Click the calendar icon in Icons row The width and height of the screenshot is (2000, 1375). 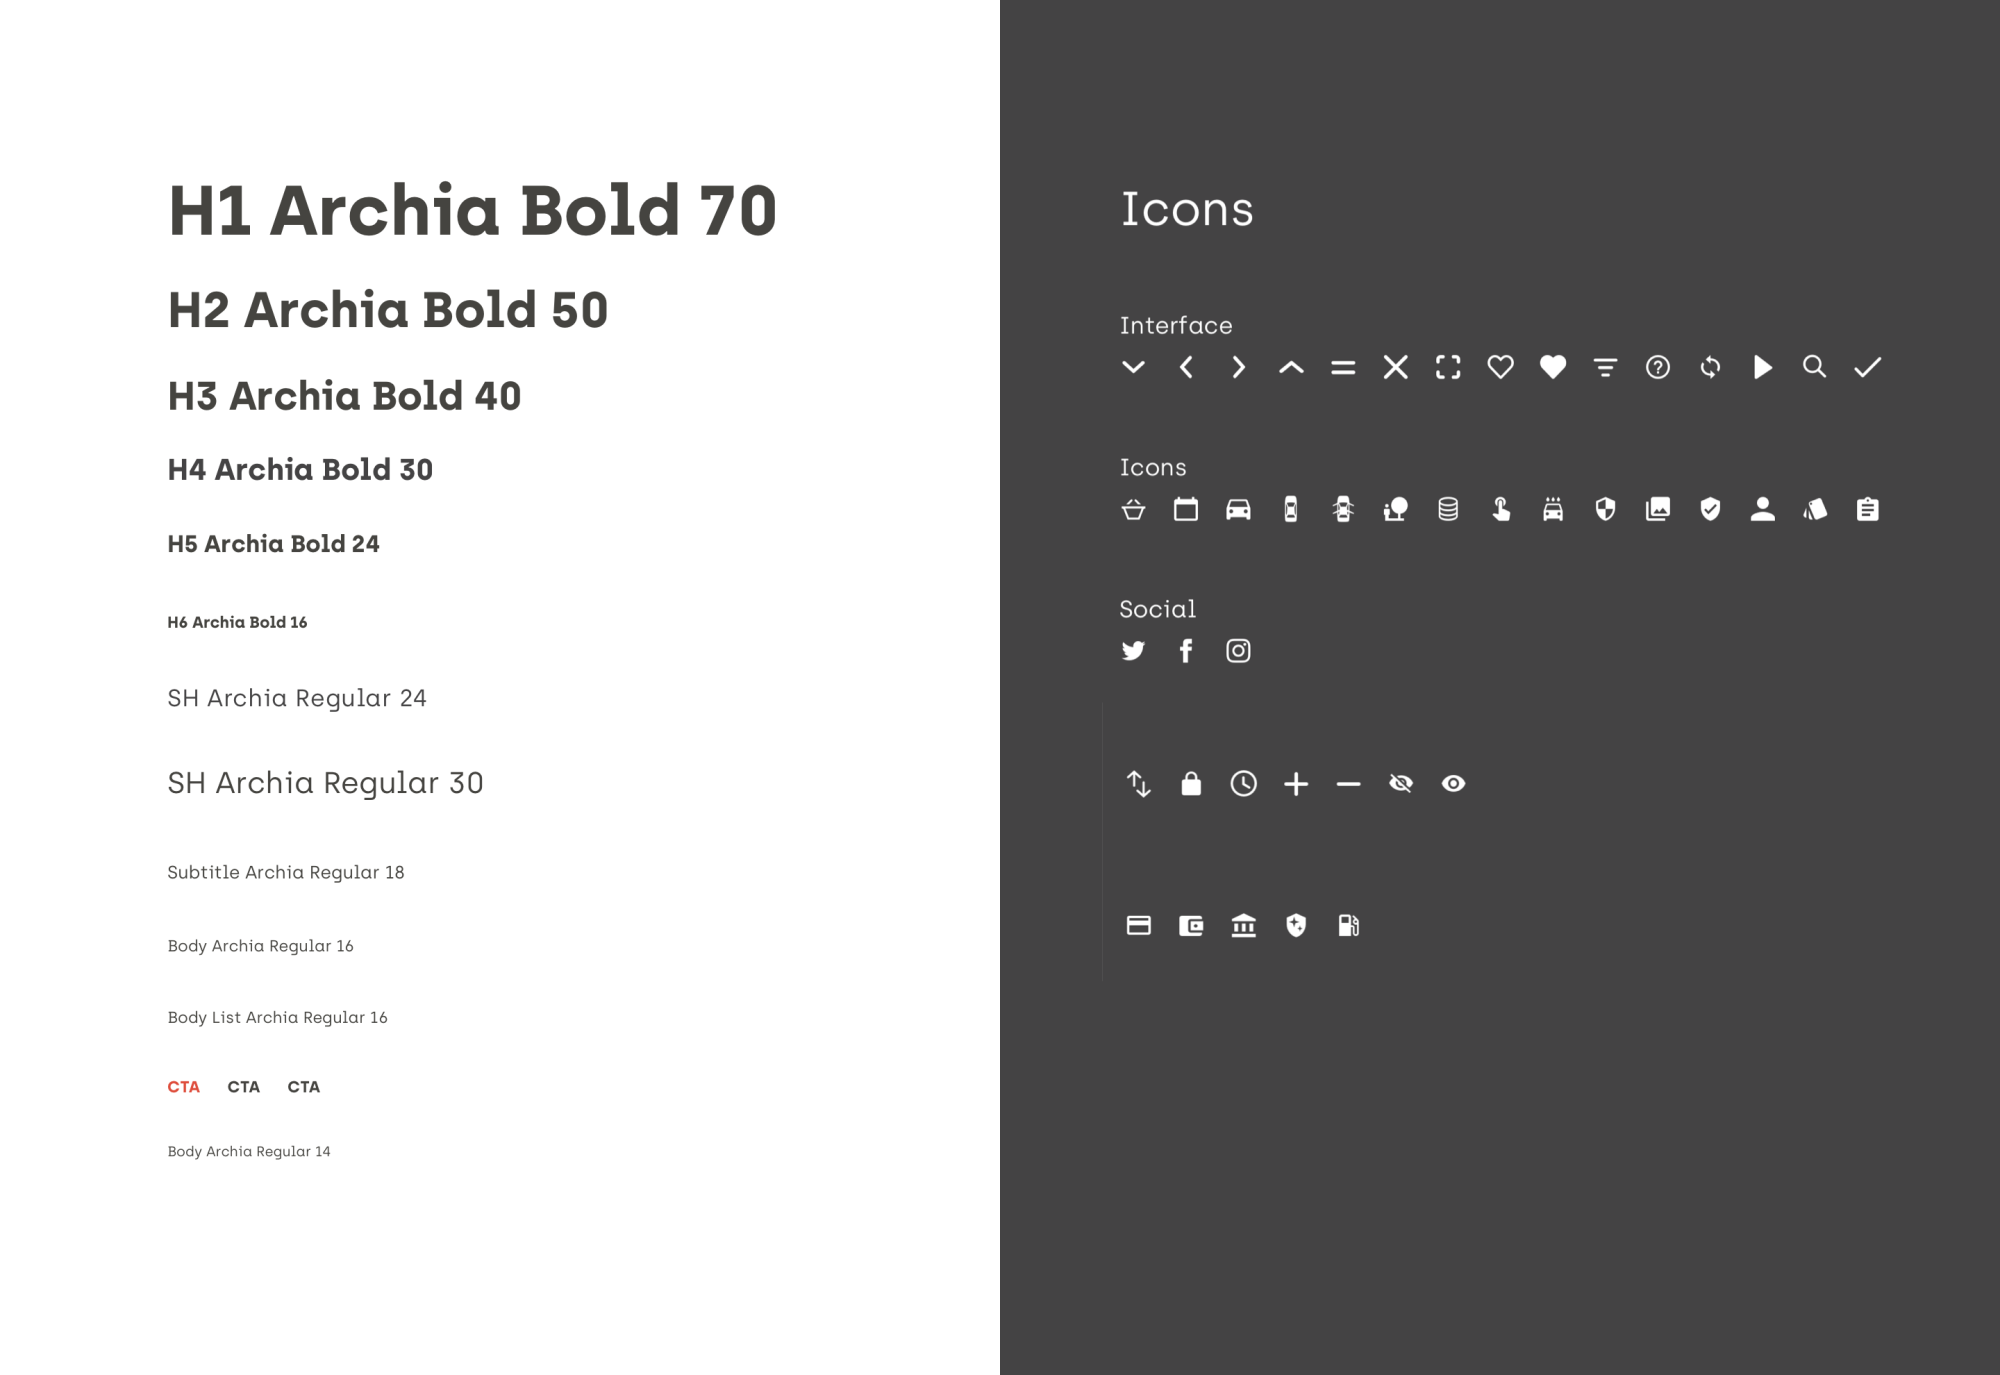click(x=1186, y=509)
